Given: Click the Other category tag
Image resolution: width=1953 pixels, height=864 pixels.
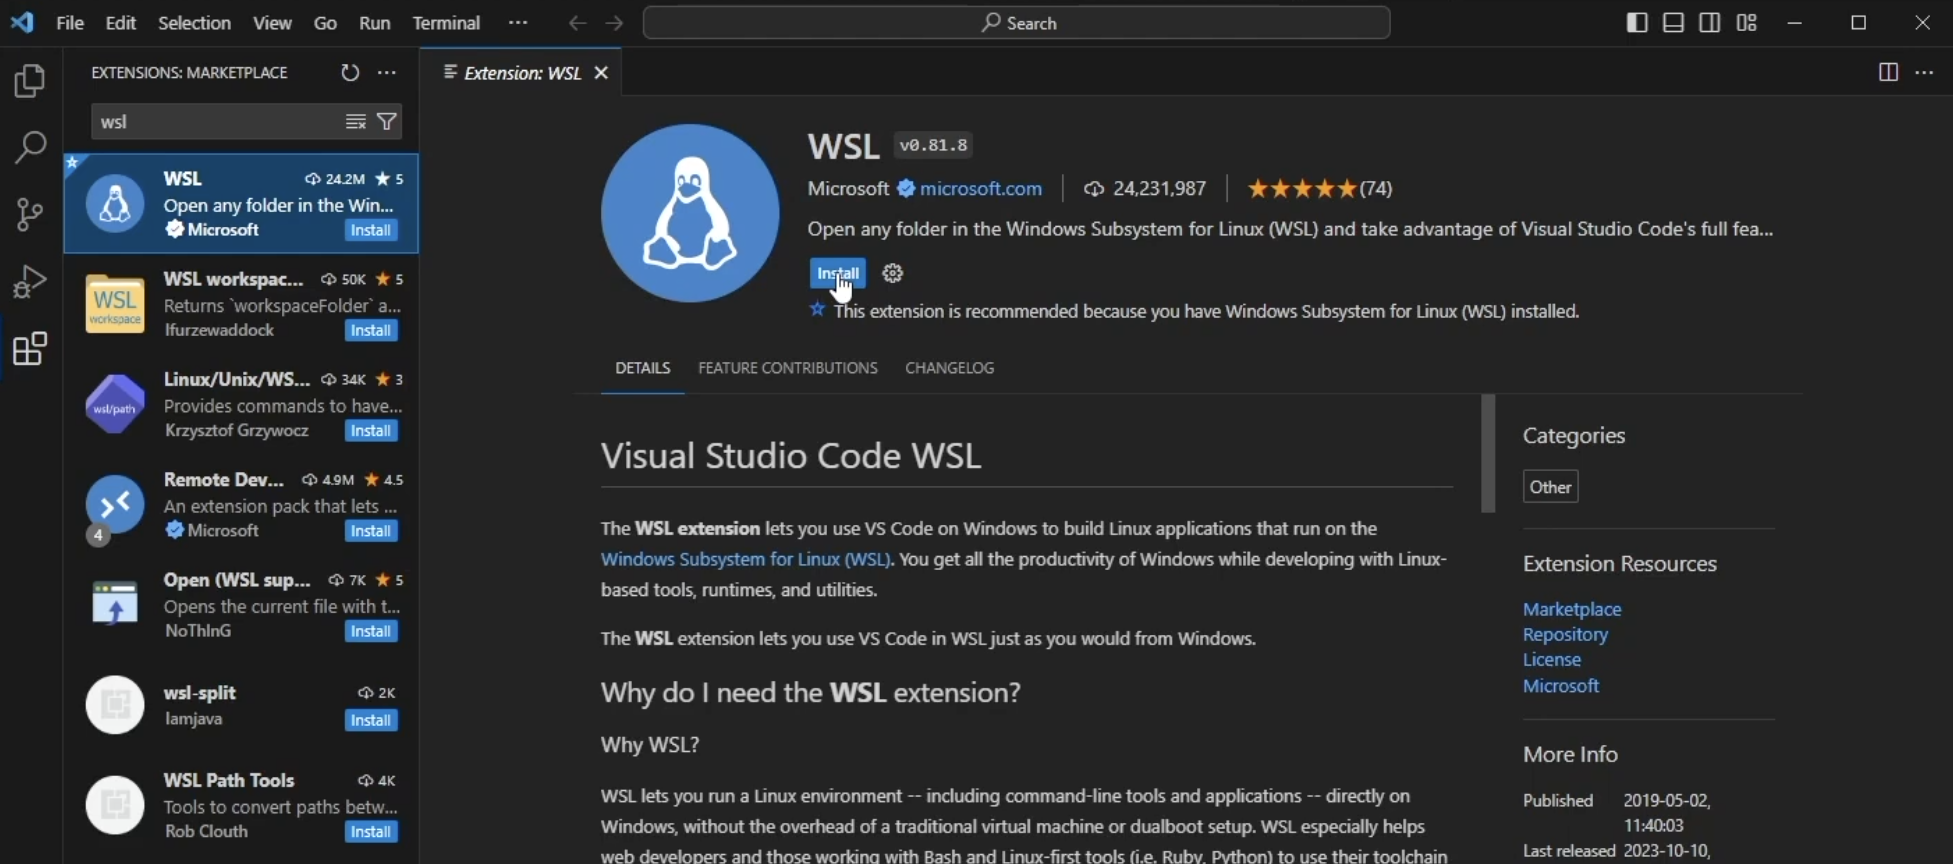Looking at the screenshot, I should [1551, 487].
